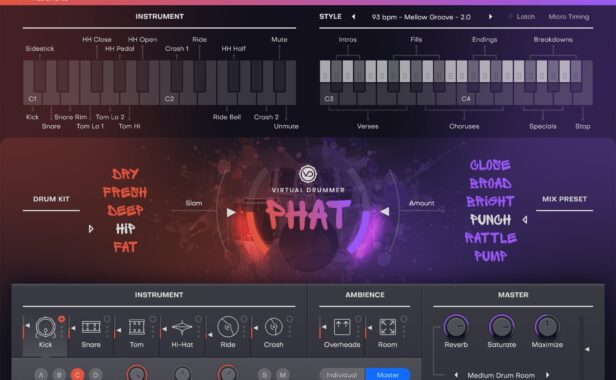Choose the BRIGHT mix preset
This screenshot has width=616, height=380.
(x=490, y=202)
